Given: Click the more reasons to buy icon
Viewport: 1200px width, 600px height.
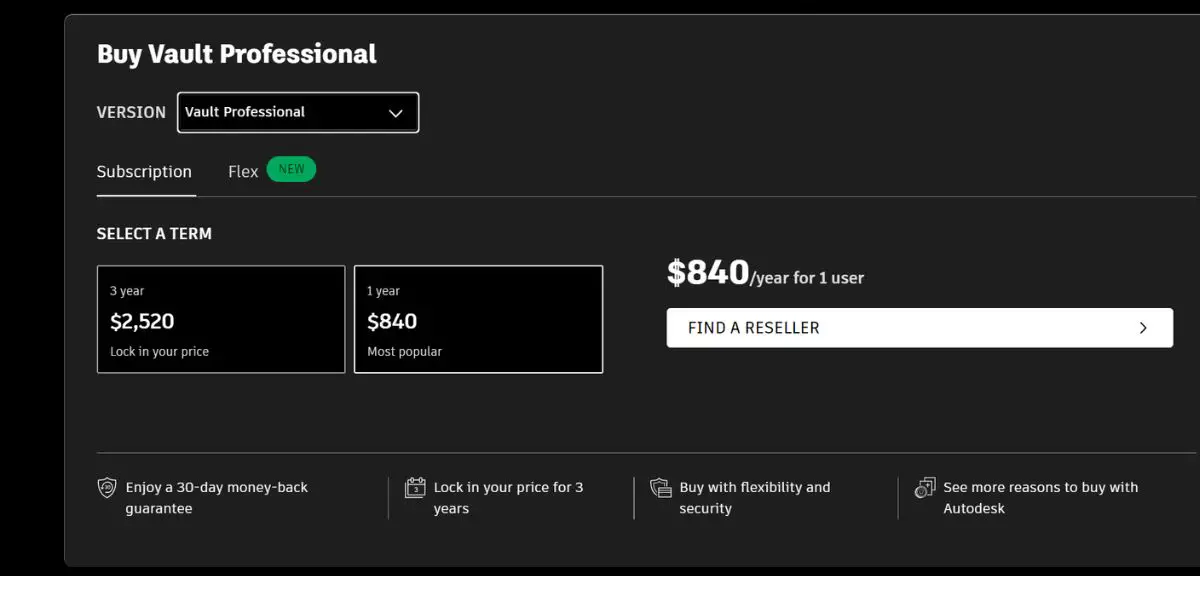Looking at the screenshot, I should [x=925, y=488].
